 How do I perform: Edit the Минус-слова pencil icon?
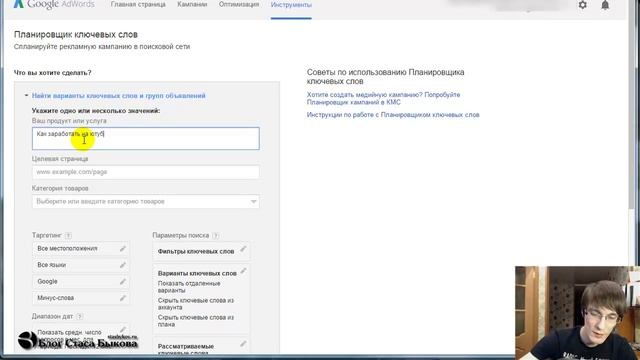point(122,298)
